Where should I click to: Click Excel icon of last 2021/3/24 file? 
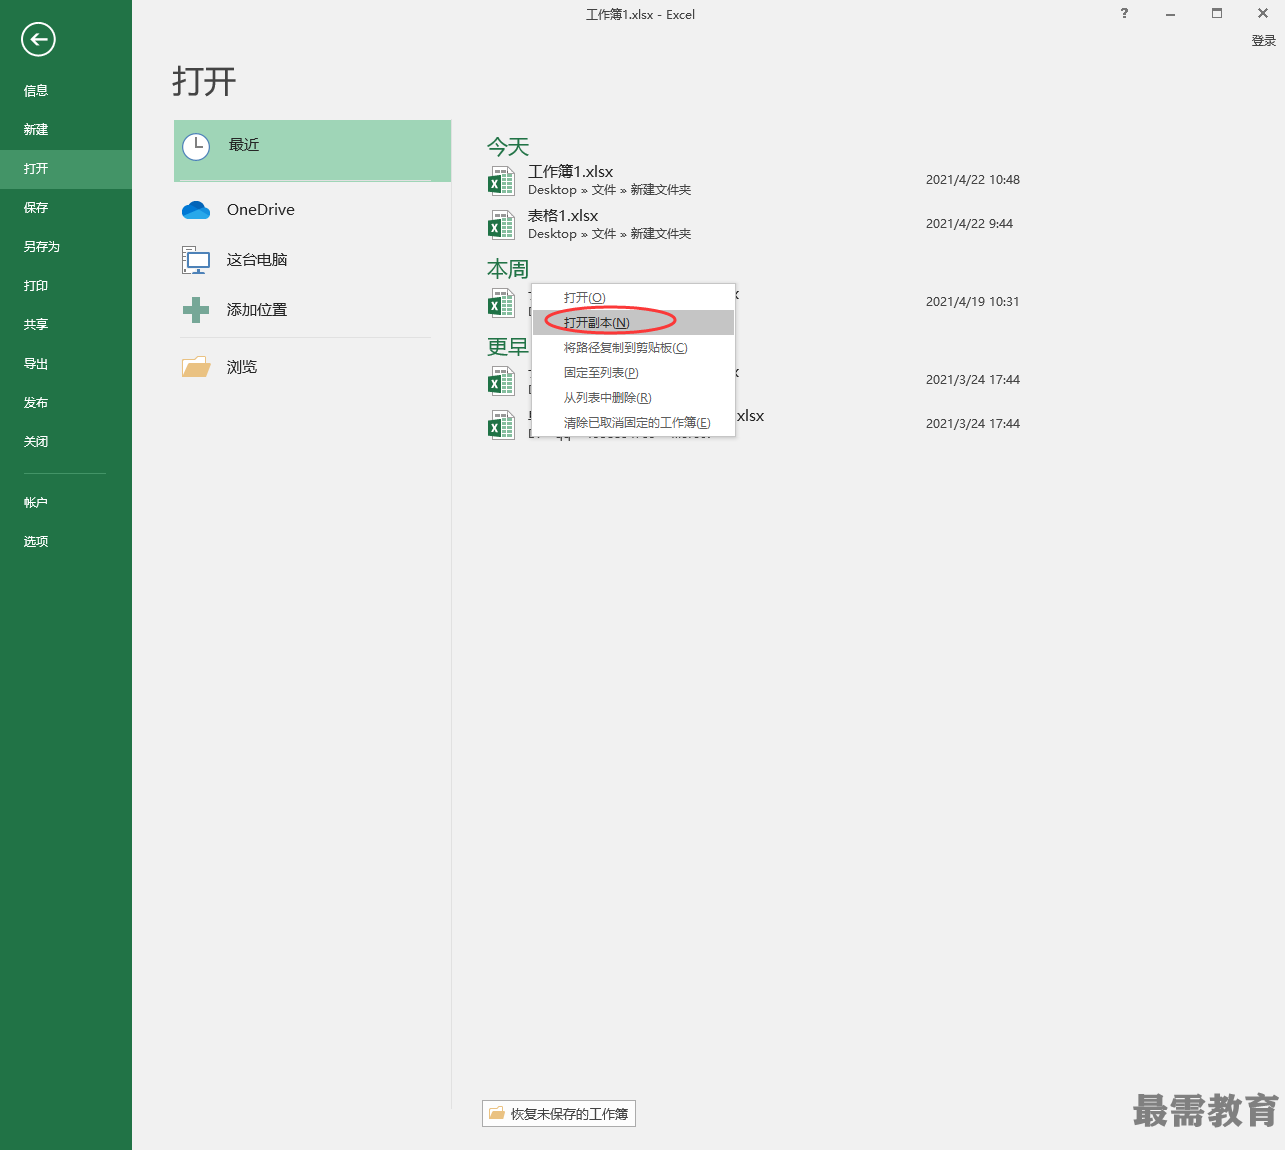click(x=501, y=425)
